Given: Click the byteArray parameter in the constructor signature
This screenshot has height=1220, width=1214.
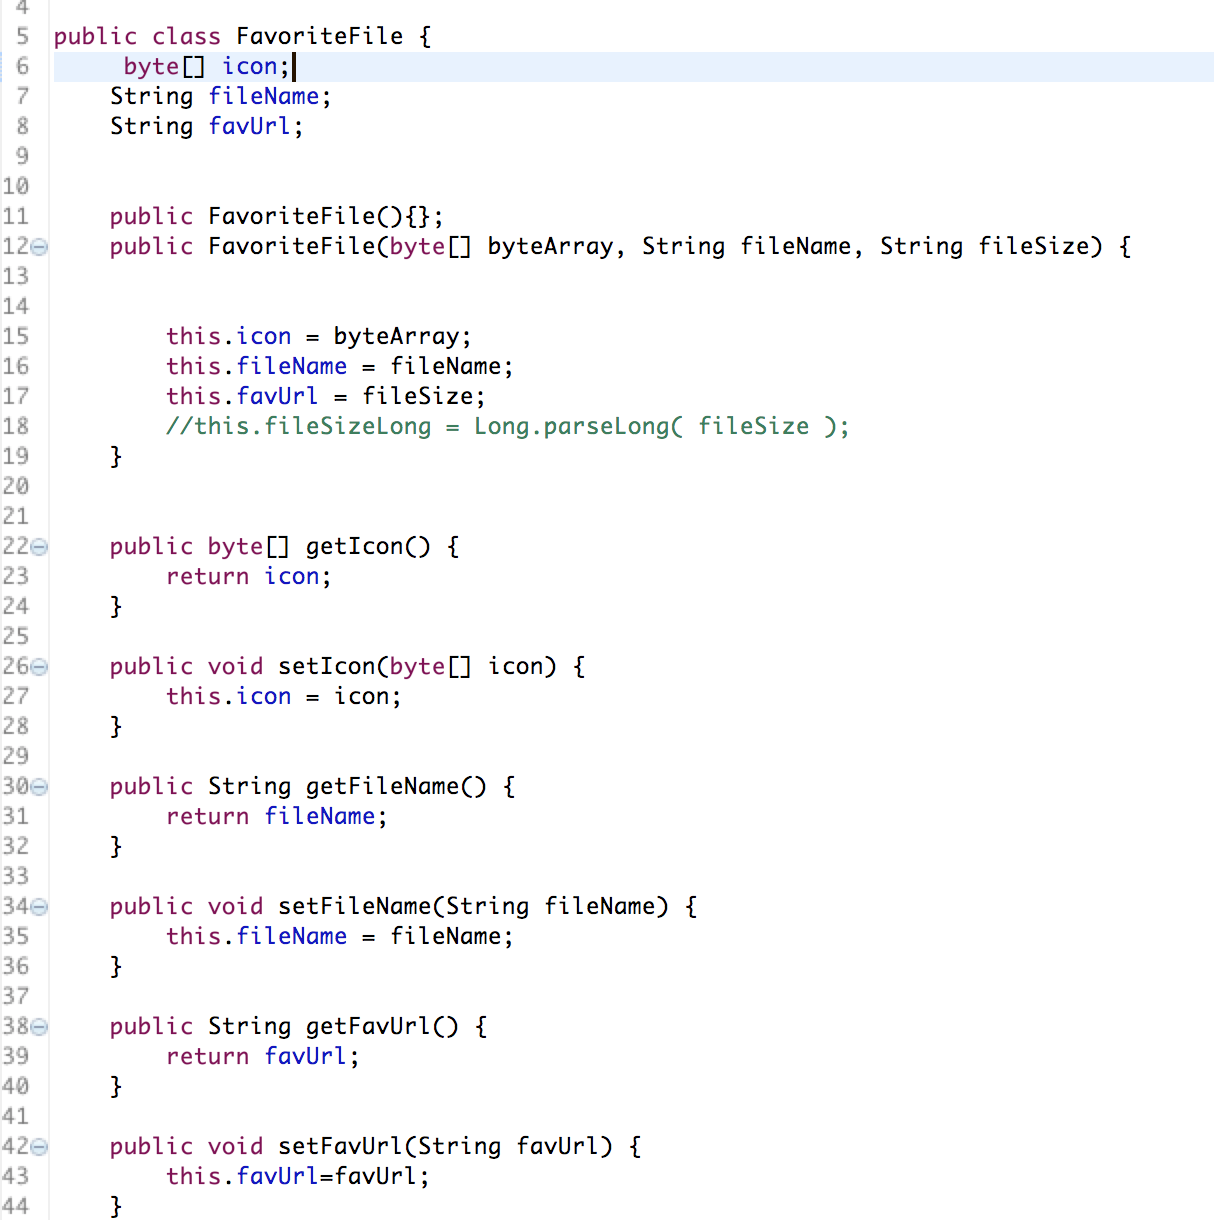Looking at the screenshot, I should click(550, 247).
